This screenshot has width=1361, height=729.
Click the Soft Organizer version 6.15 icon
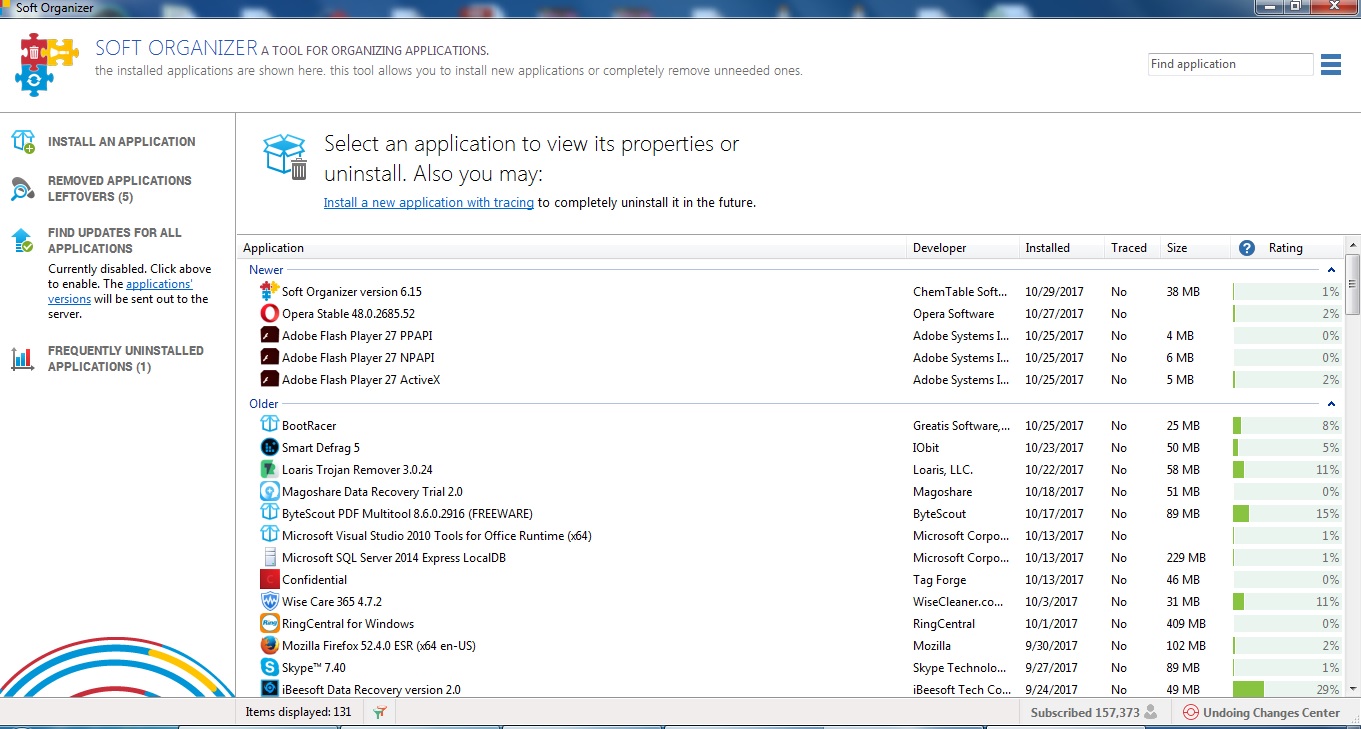pyautogui.click(x=269, y=292)
